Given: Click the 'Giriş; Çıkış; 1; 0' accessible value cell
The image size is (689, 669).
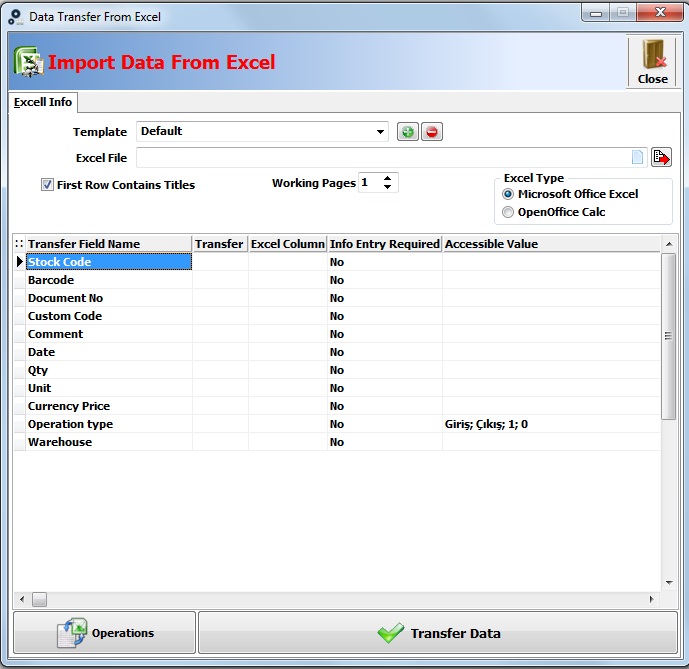Looking at the screenshot, I should coord(551,424).
